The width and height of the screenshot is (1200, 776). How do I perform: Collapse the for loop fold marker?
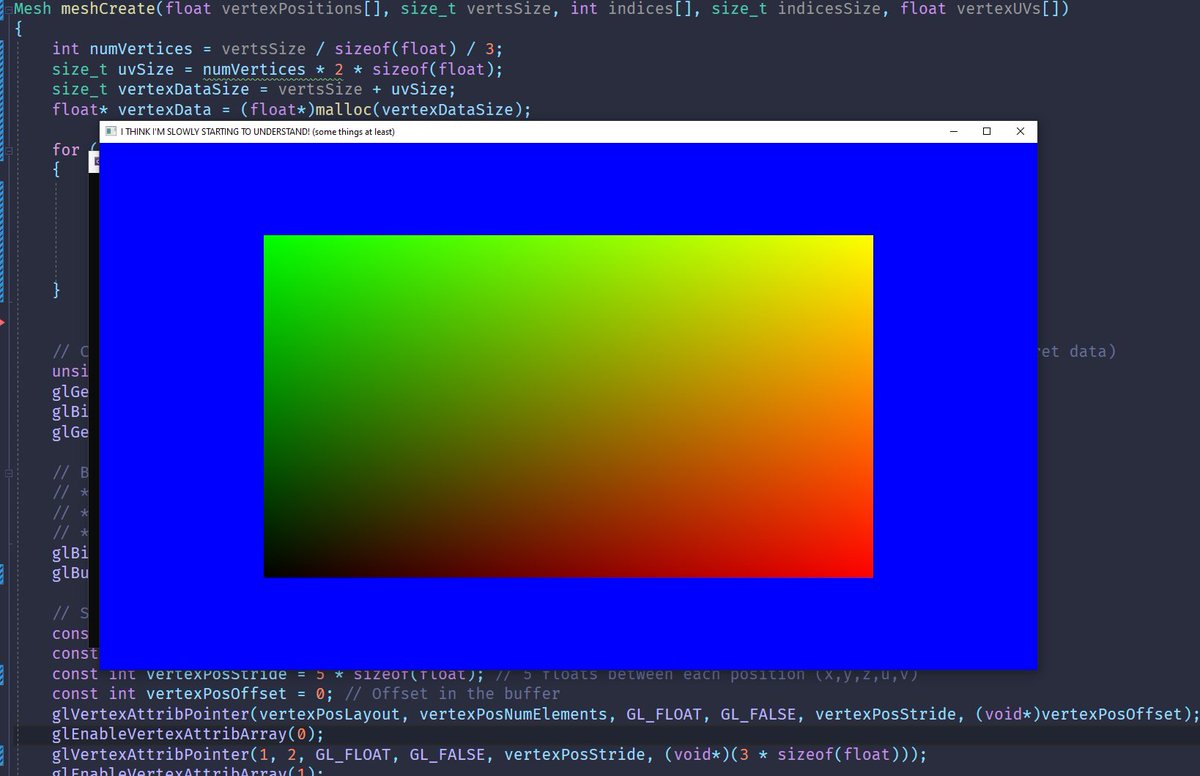pyautogui.click(x=7, y=150)
